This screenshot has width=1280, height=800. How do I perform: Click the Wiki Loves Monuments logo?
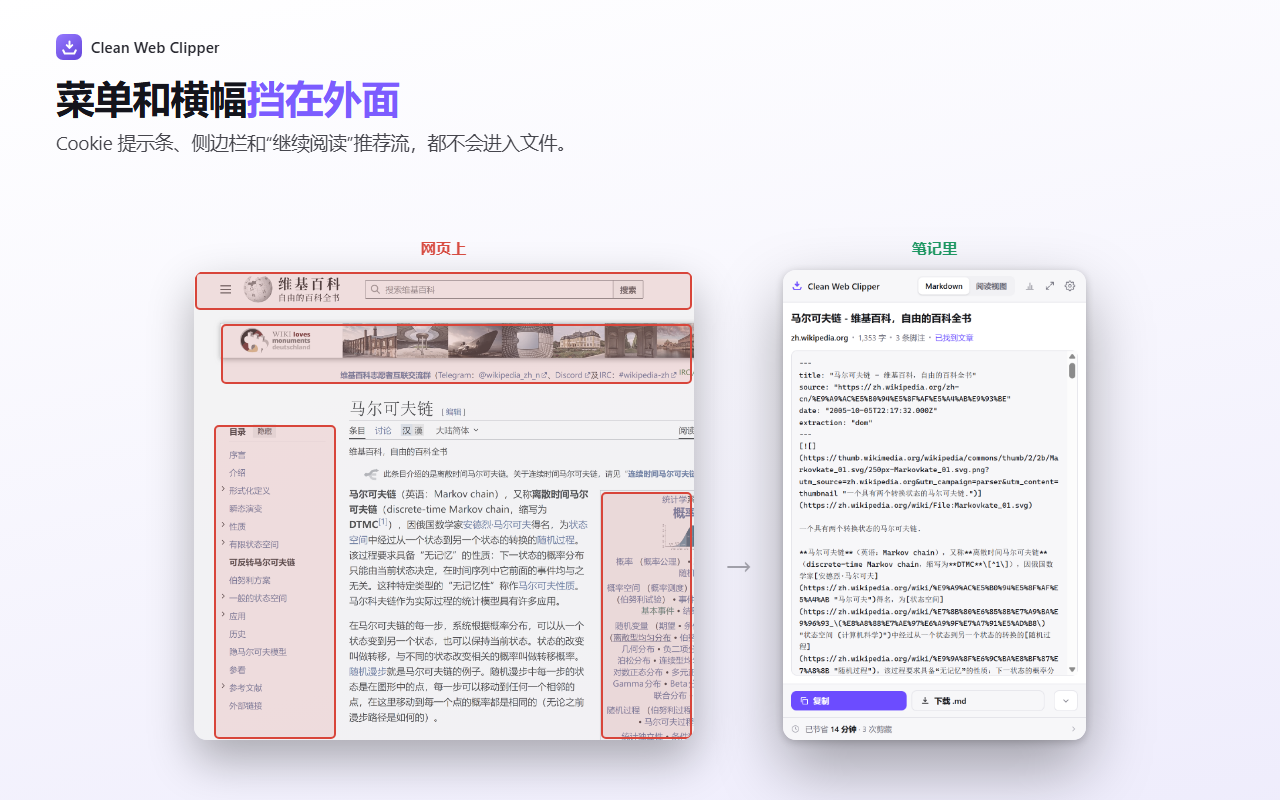point(276,340)
